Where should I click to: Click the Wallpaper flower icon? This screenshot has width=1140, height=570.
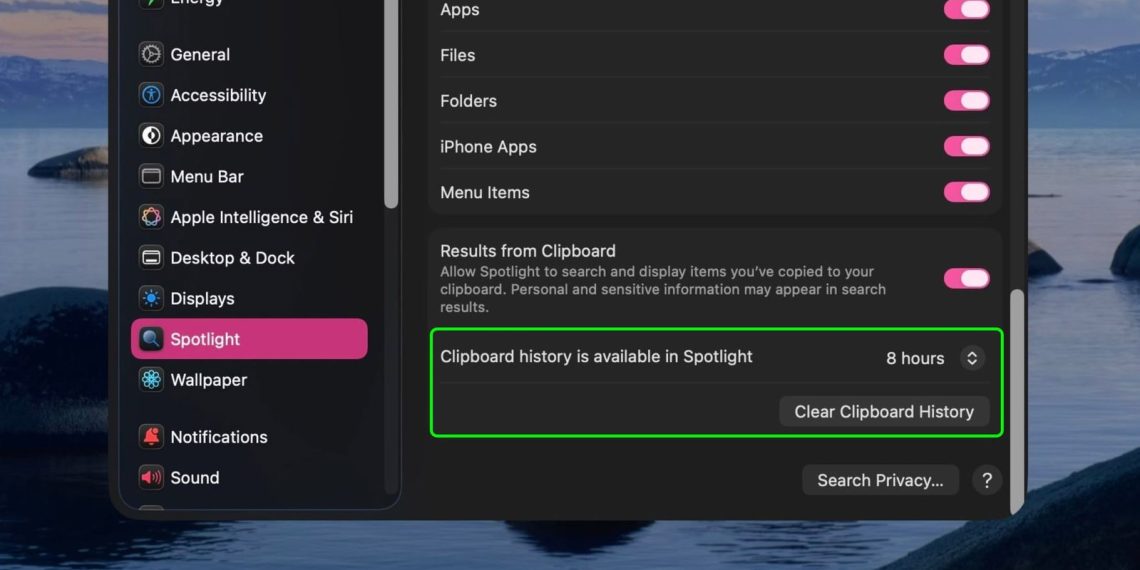(151, 380)
